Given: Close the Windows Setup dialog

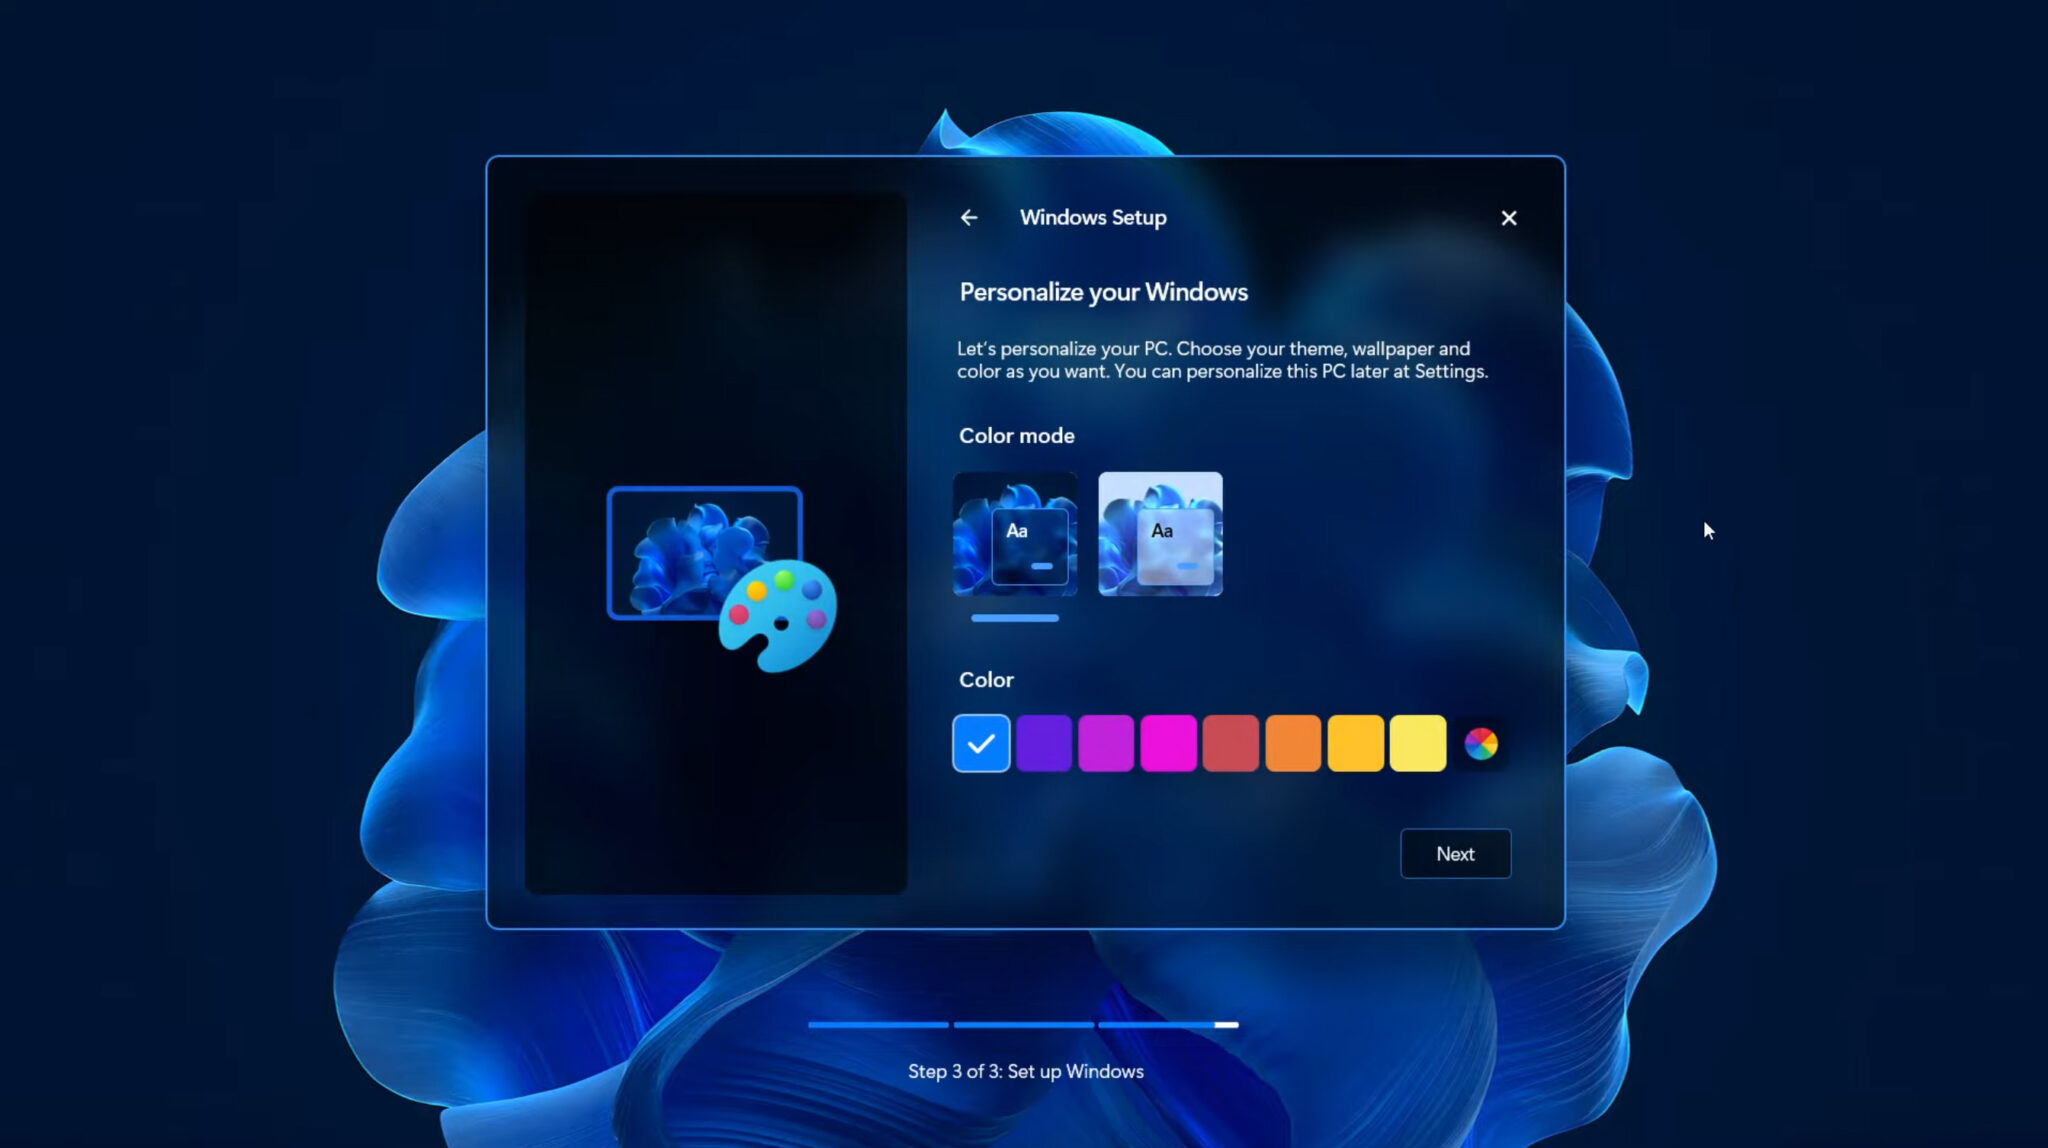Looking at the screenshot, I should (1509, 218).
